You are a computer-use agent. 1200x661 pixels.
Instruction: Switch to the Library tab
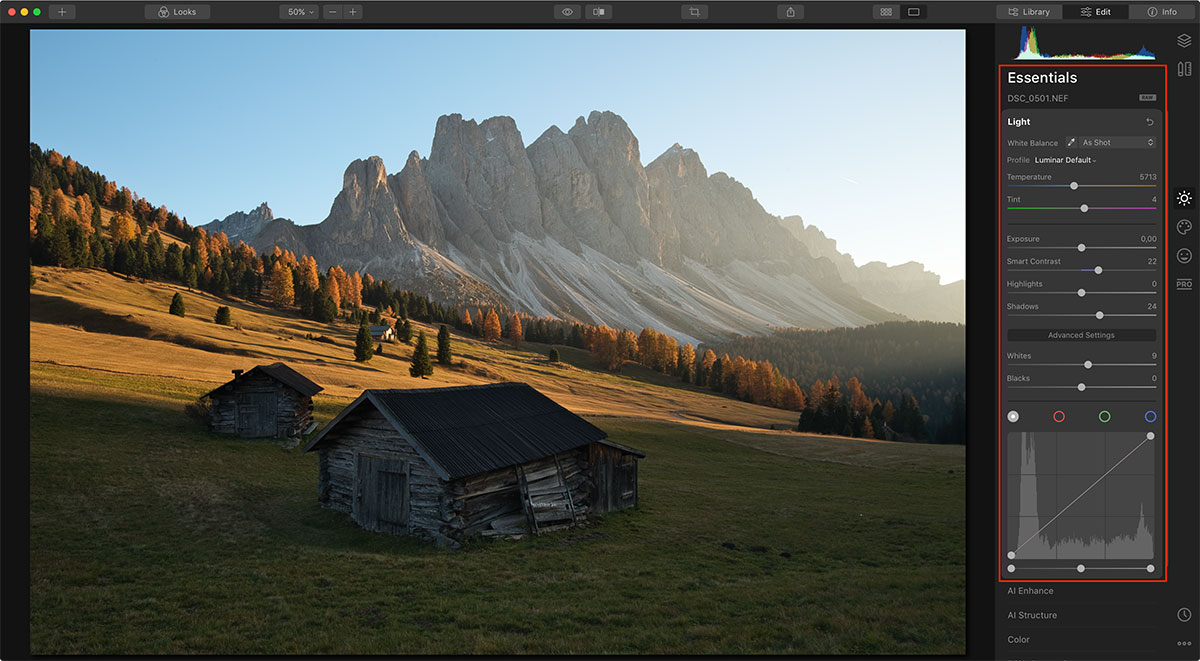(x=1029, y=12)
